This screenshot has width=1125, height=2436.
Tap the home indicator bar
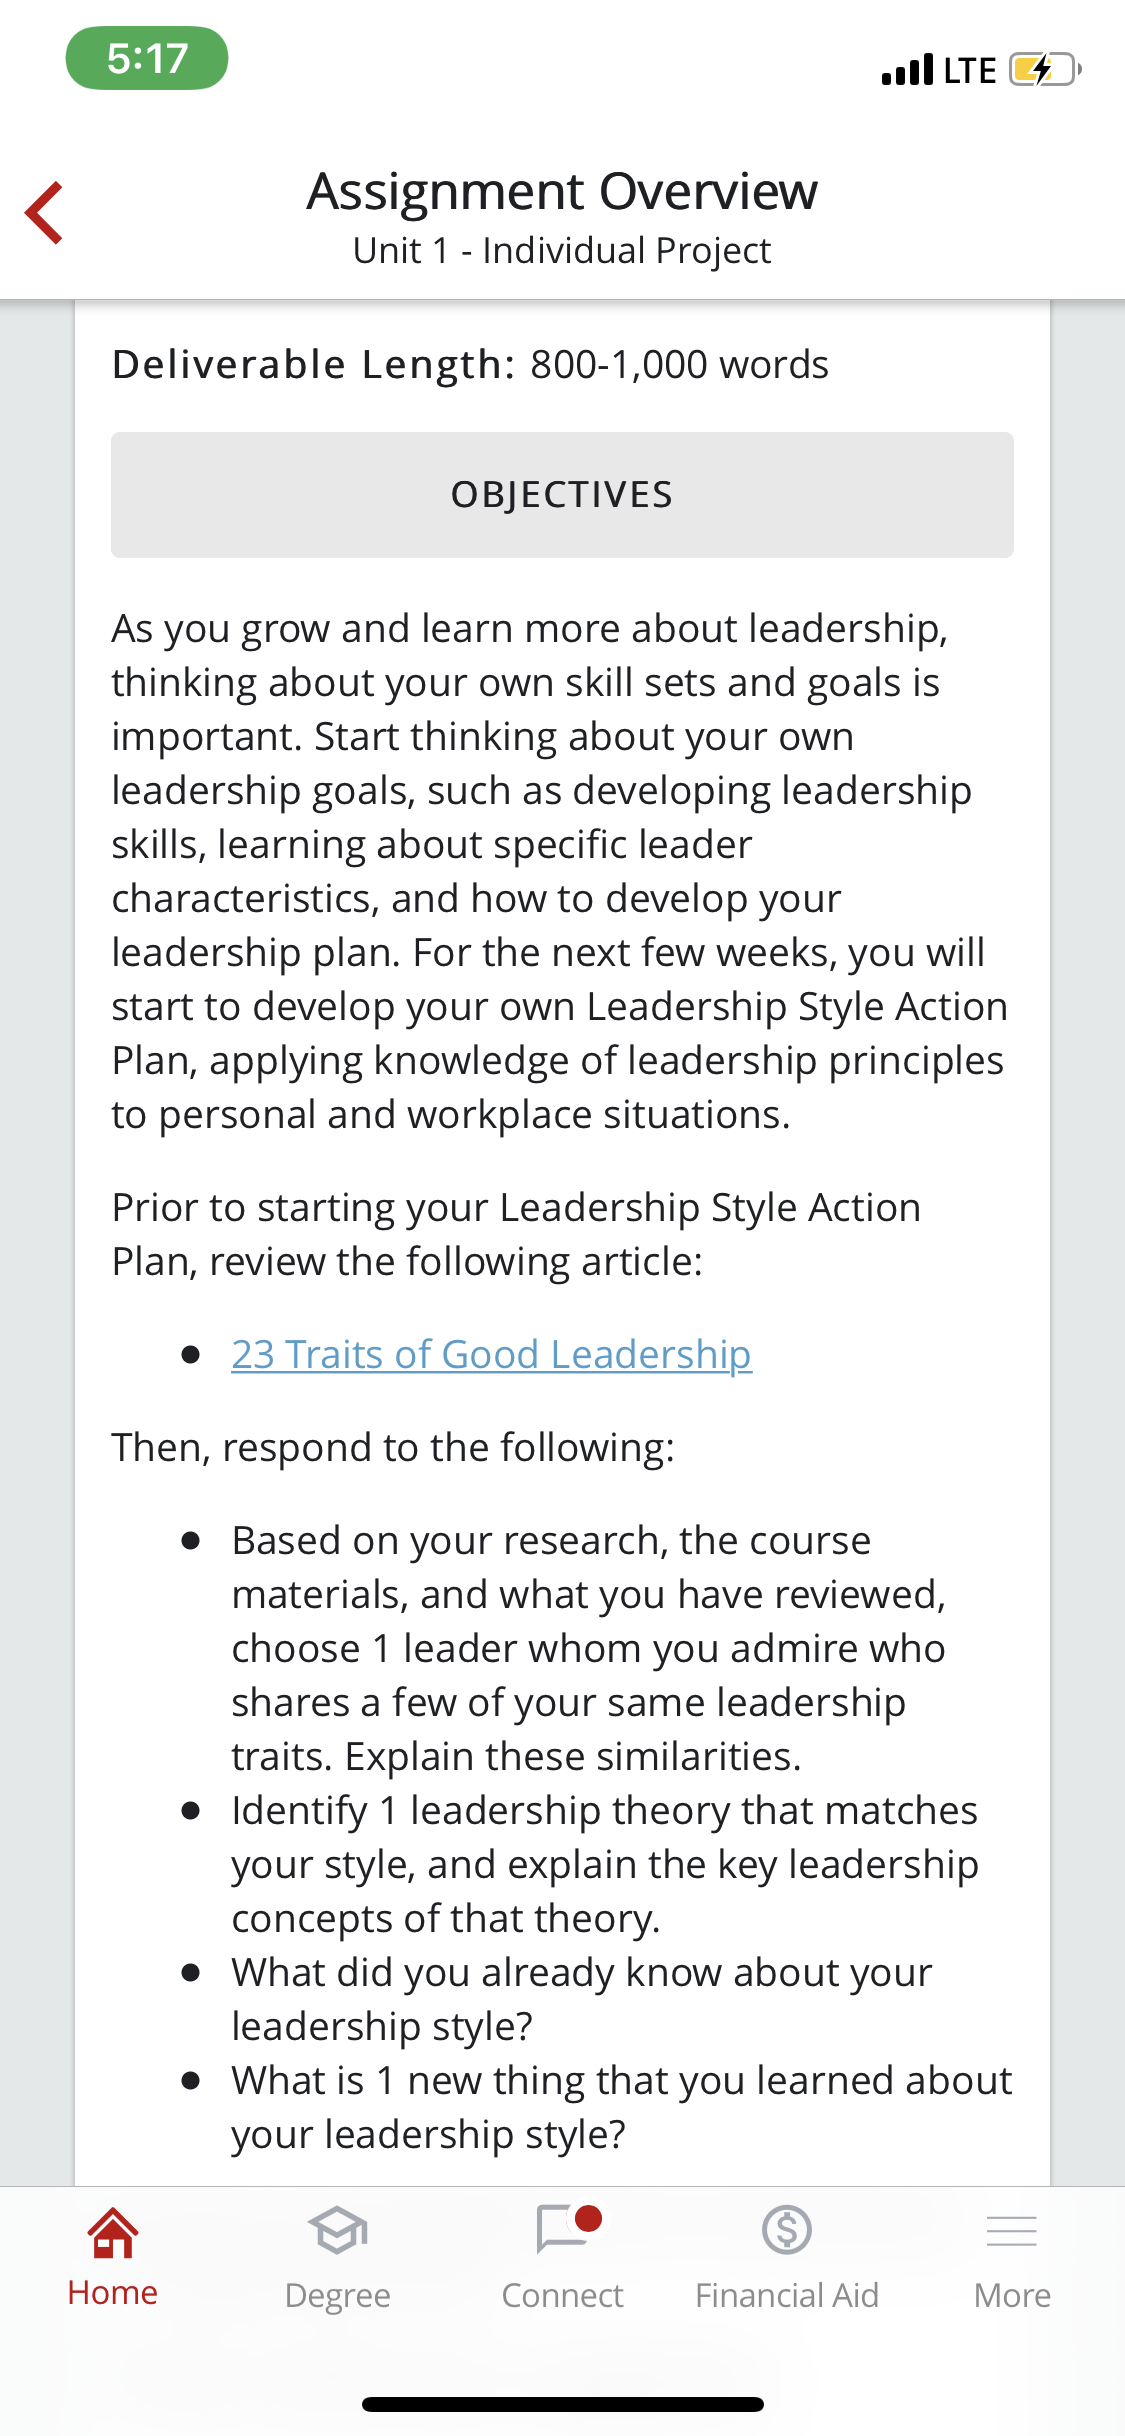(x=563, y=2404)
